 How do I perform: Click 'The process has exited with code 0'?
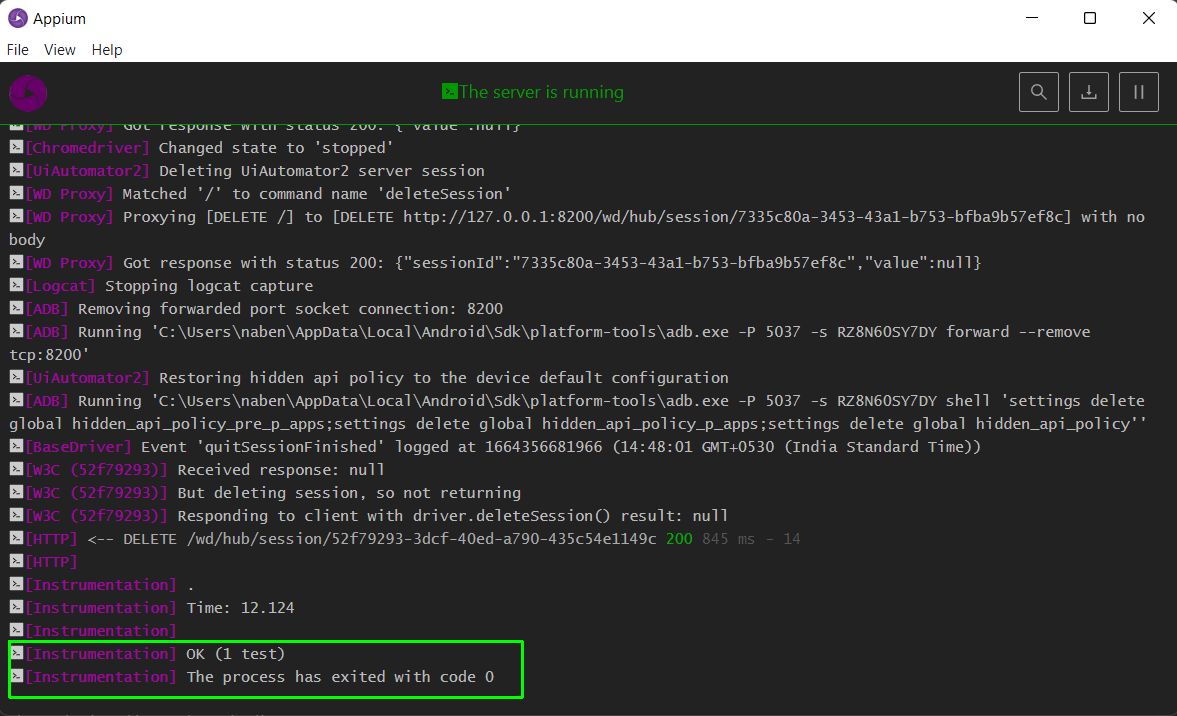click(x=340, y=677)
